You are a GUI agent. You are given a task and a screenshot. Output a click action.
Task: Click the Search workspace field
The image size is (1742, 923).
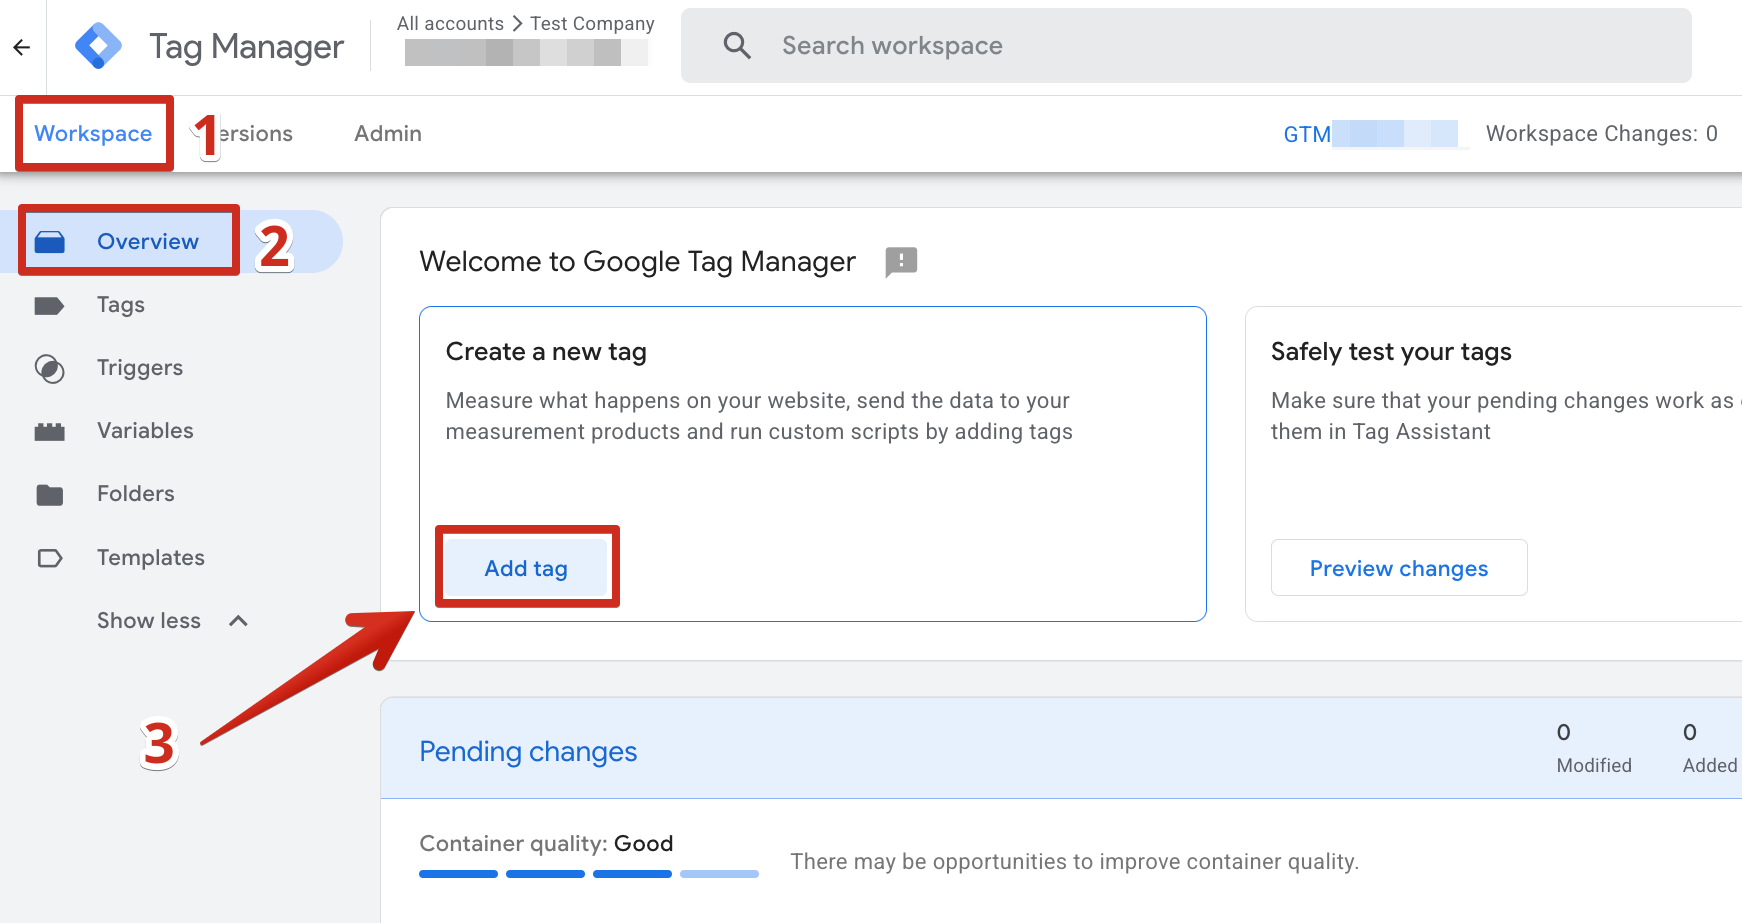(1186, 46)
